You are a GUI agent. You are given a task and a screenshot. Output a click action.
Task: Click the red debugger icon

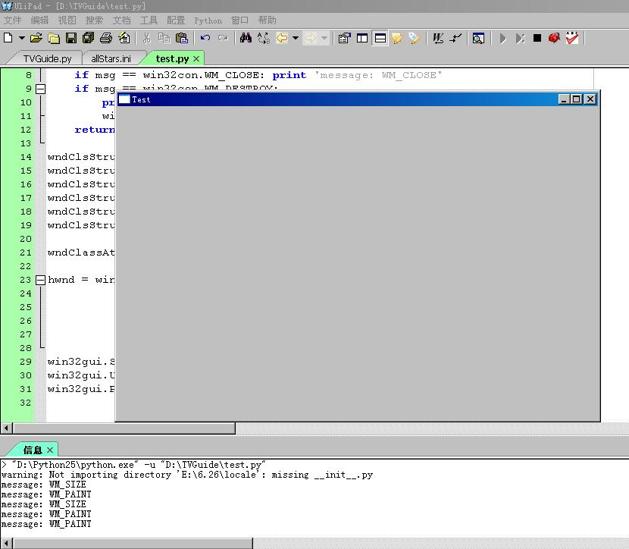point(554,38)
